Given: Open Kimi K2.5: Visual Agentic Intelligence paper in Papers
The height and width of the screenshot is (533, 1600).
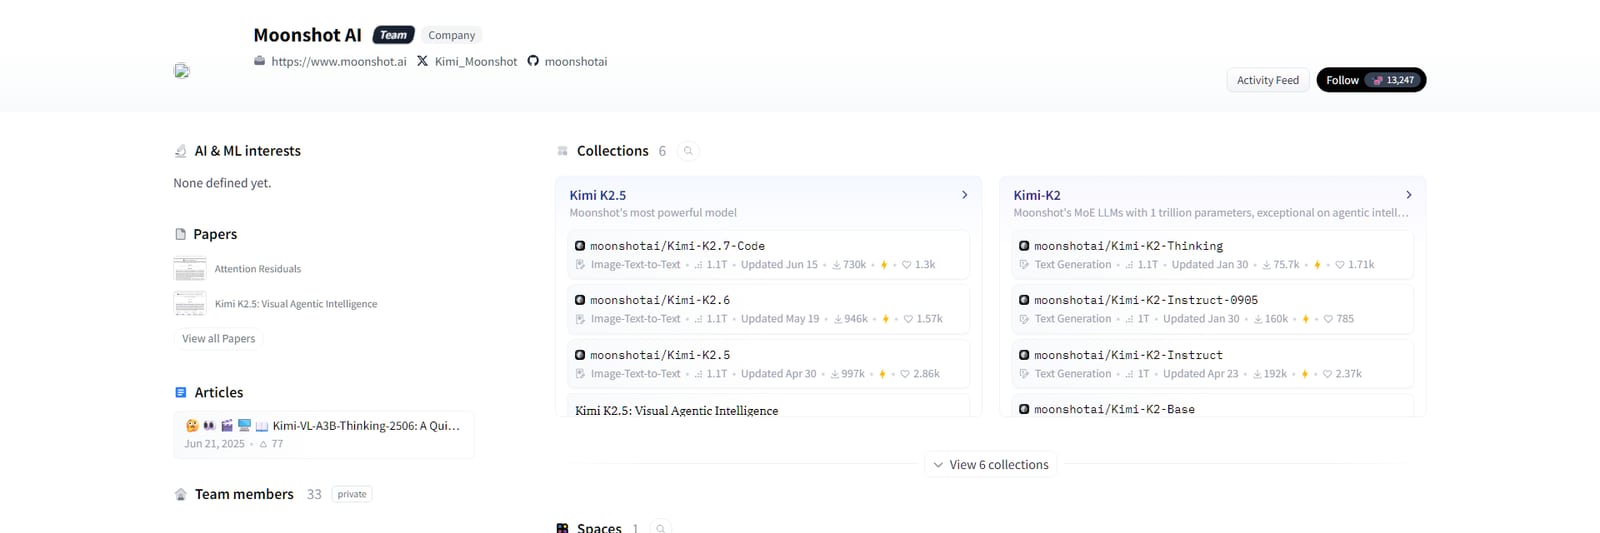Looking at the screenshot, I should (x=296, y=304).
